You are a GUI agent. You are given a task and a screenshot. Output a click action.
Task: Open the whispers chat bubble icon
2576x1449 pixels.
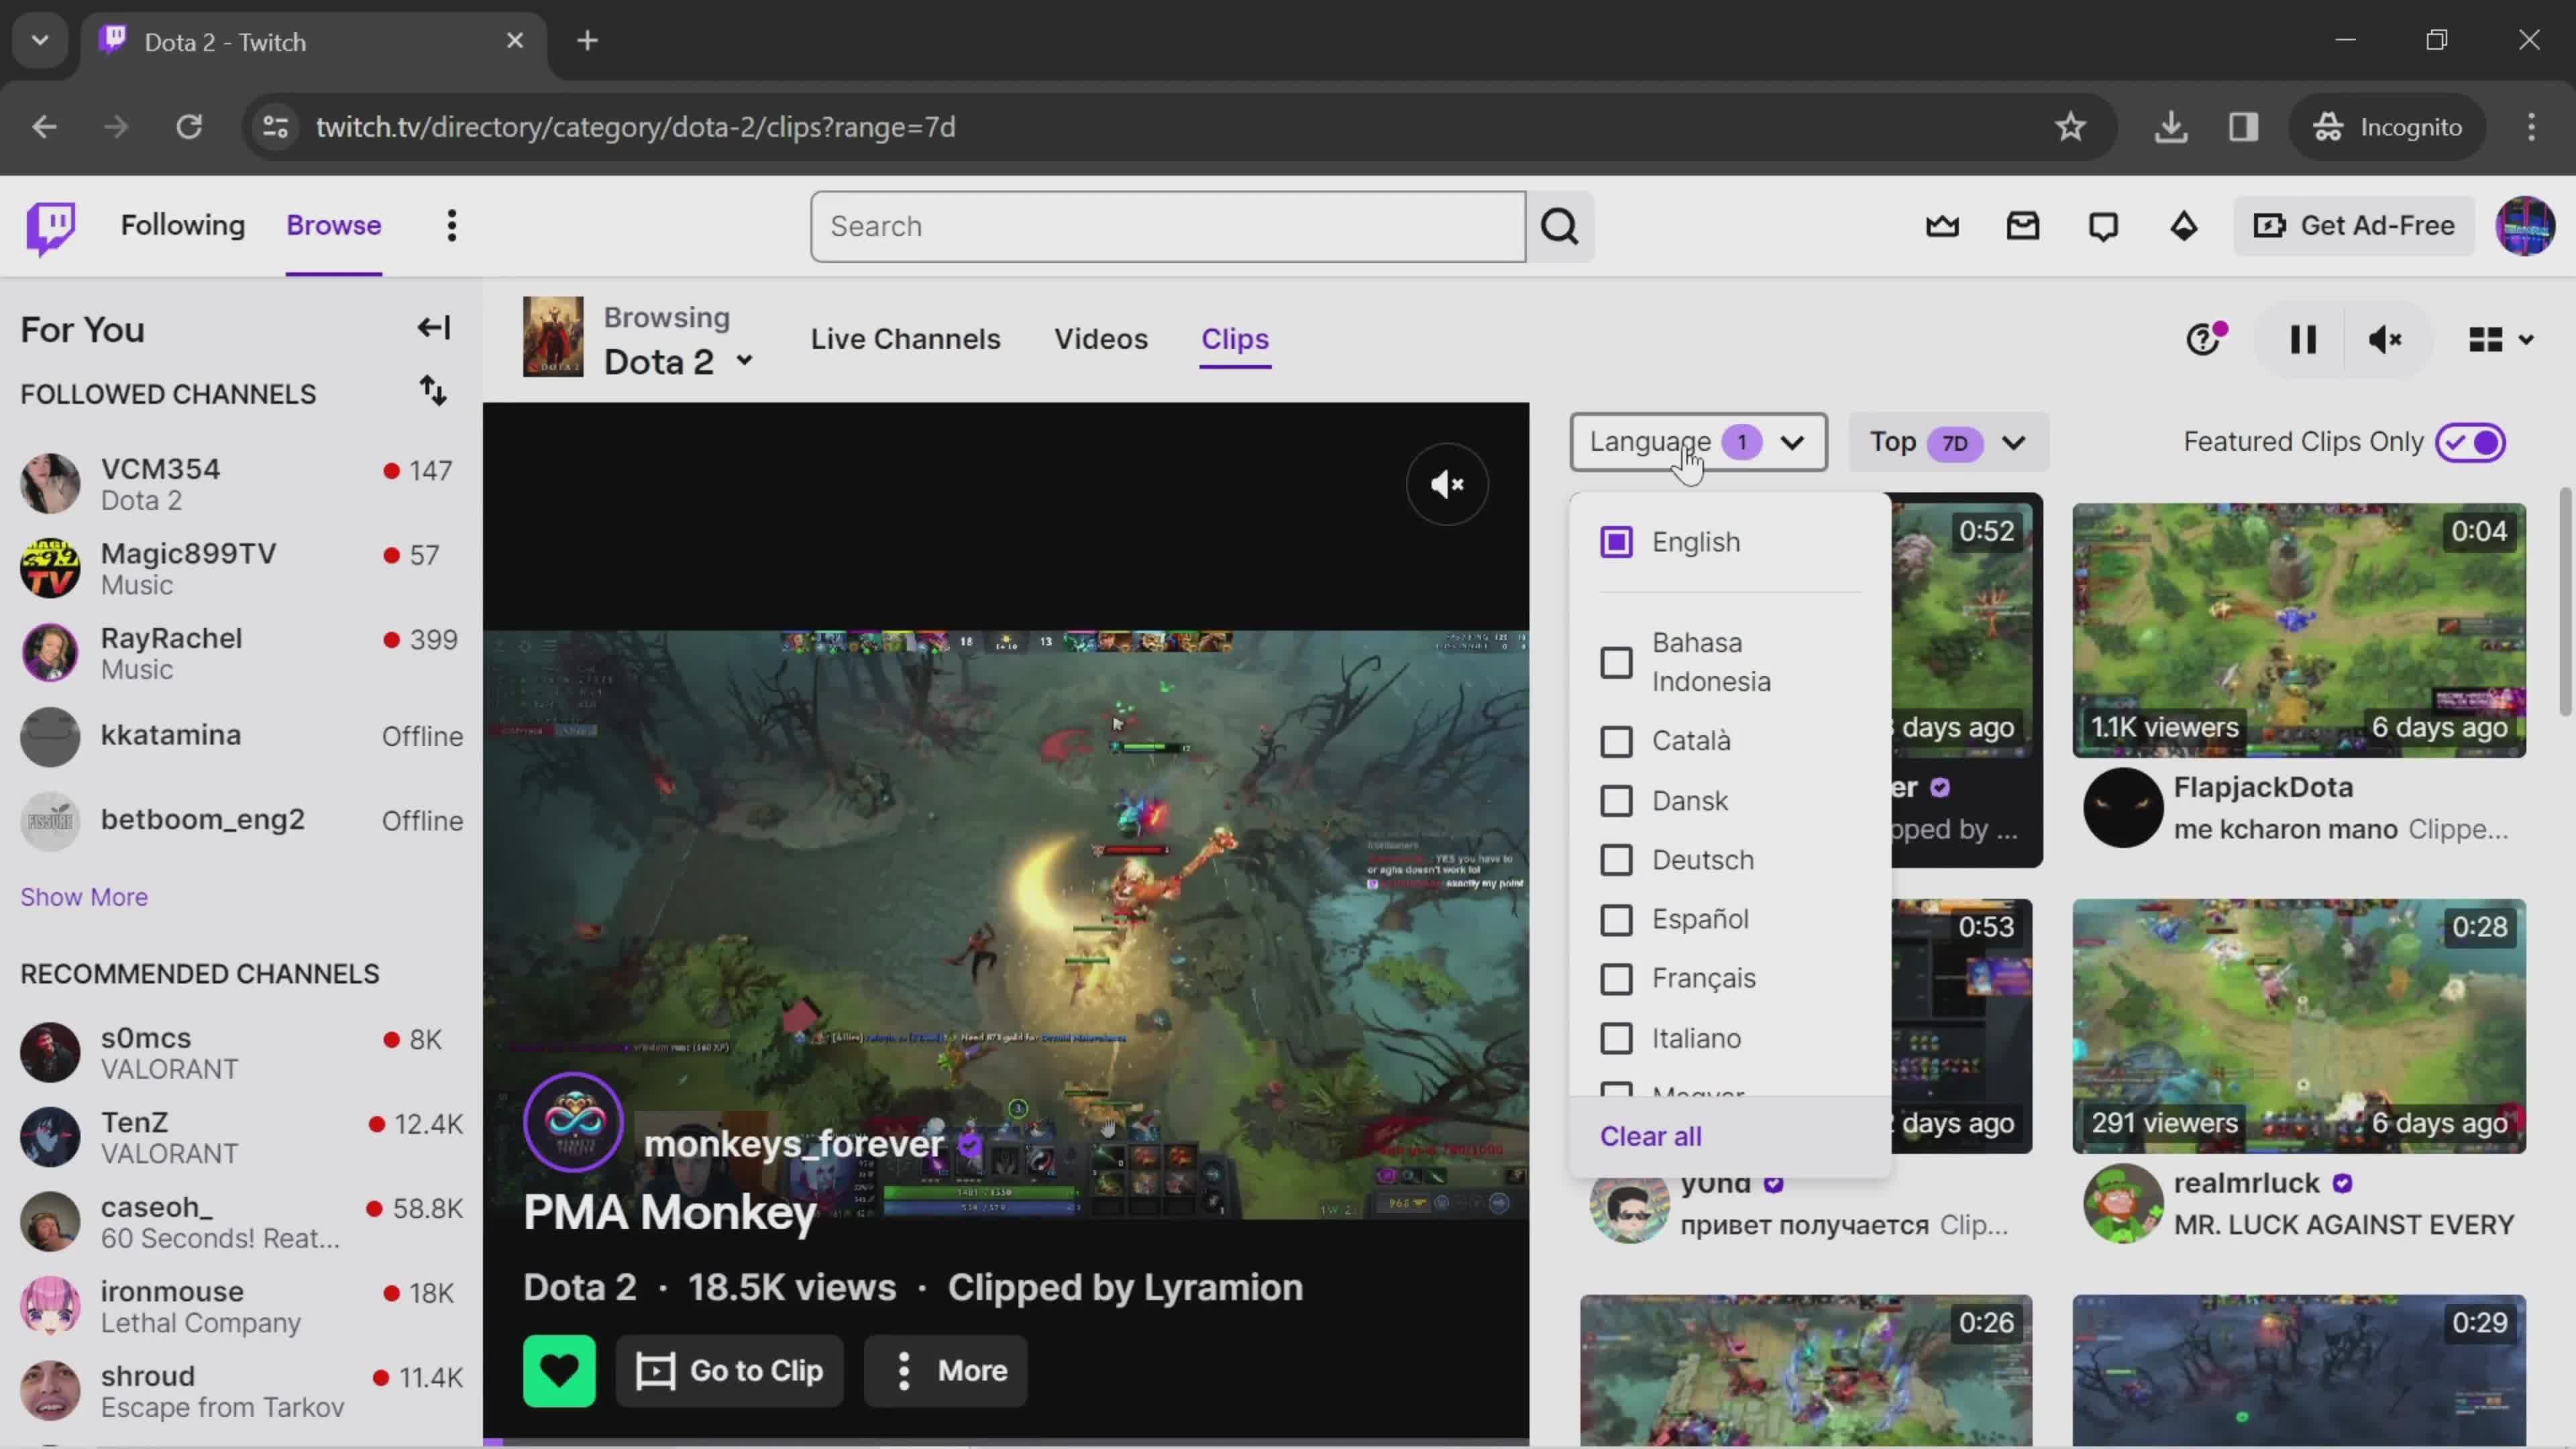coord(2103,226)
